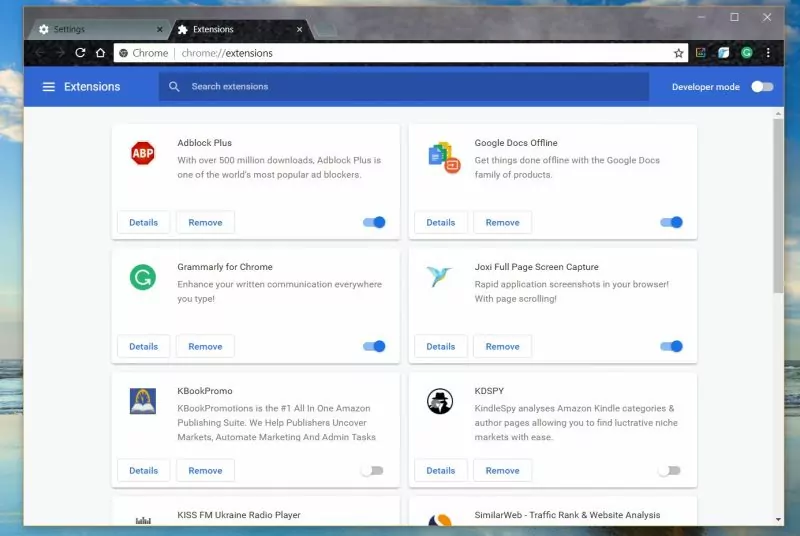
Task: Bookmark this page with the star icon
Action: point(679,53)
